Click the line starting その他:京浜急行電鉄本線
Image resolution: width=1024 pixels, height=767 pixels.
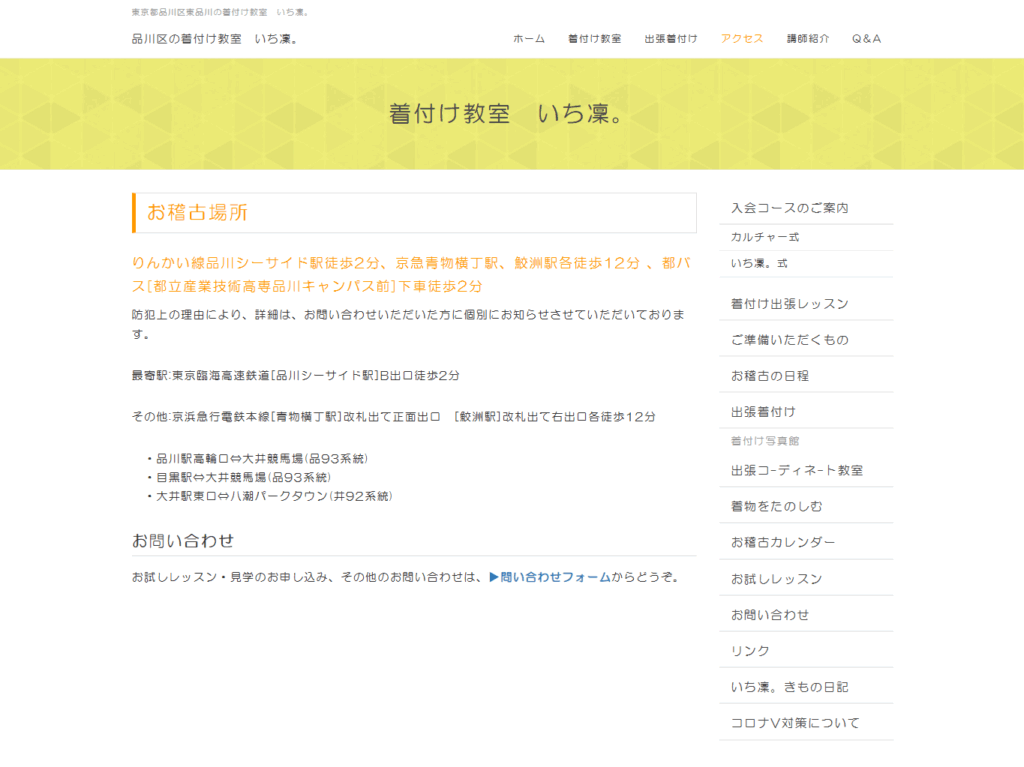(x=393, y=417)
